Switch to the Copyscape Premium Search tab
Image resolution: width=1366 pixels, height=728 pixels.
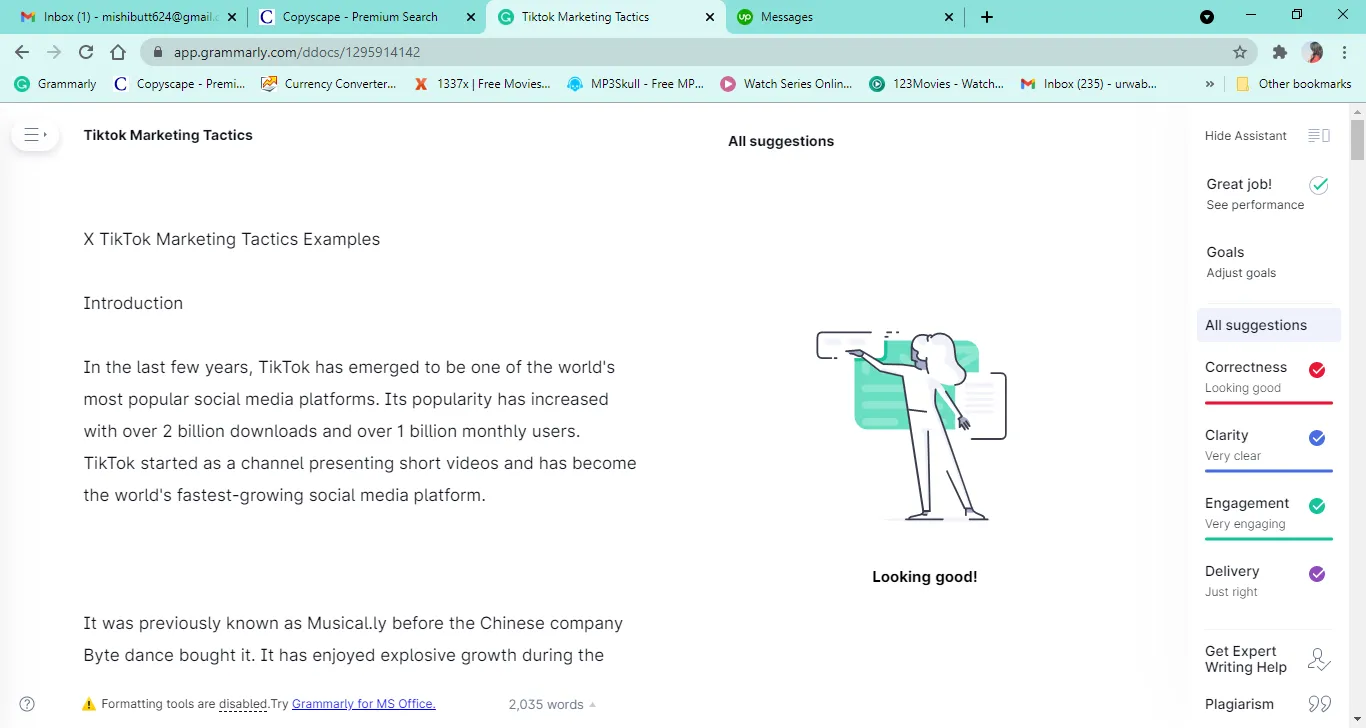click(366, 17)
